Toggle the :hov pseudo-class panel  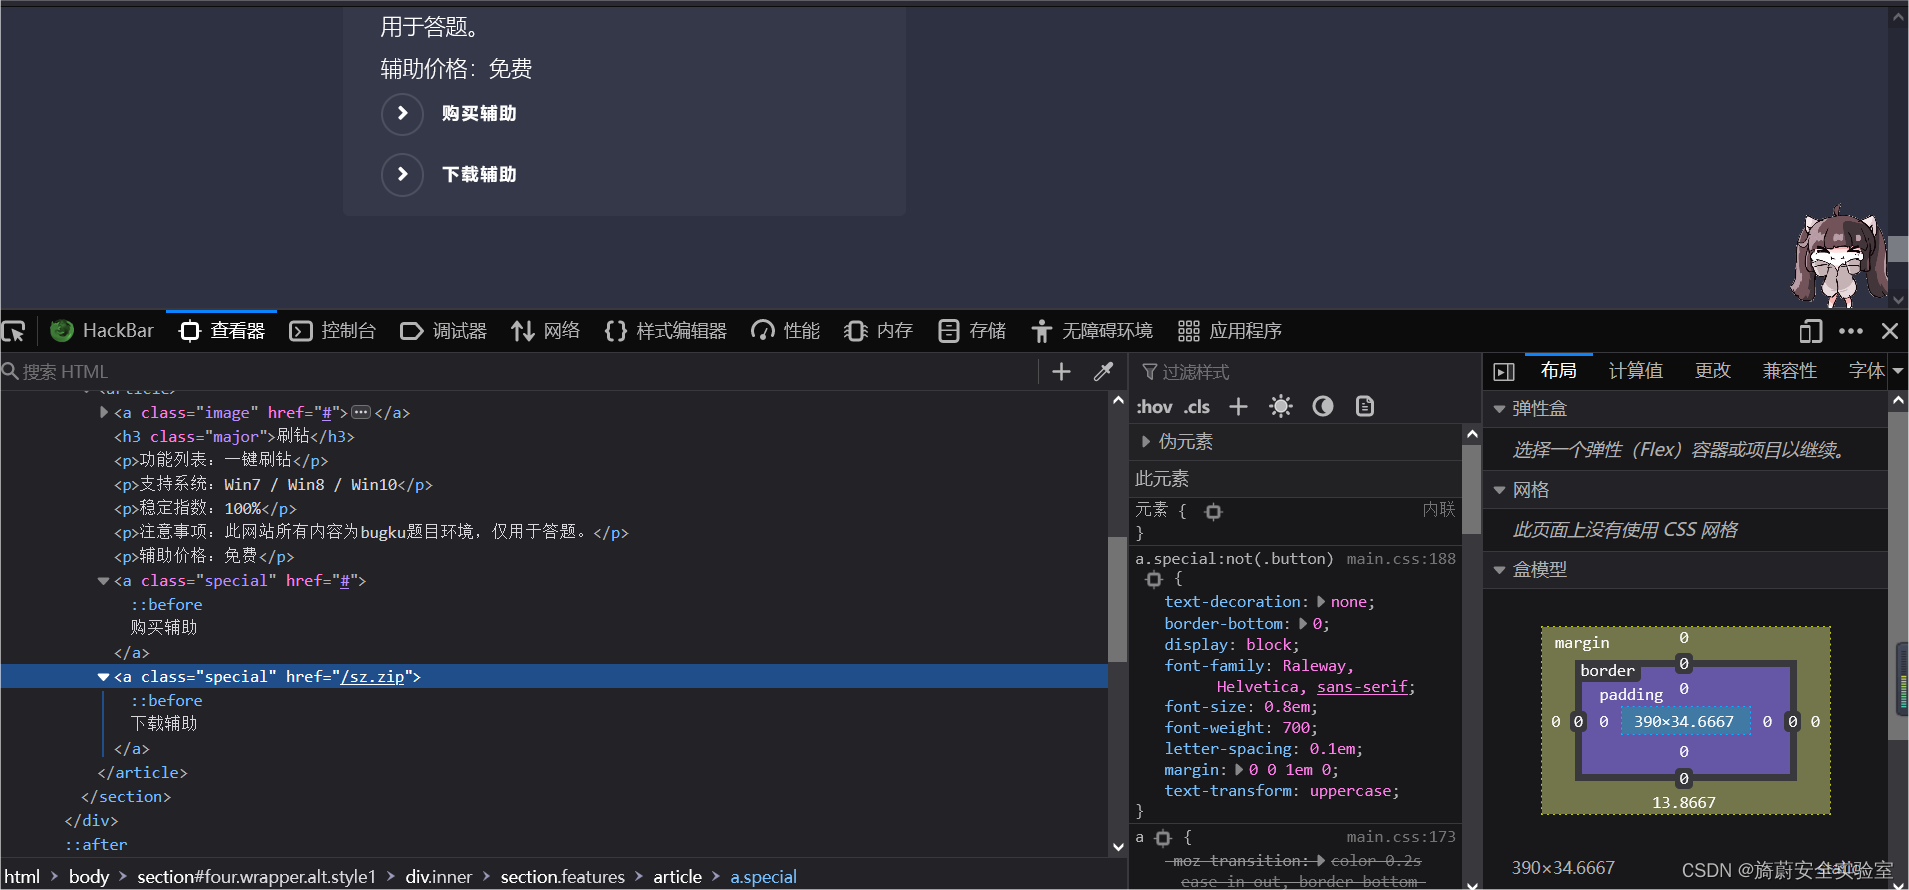pyautogui.click(x=1154, y=407)
